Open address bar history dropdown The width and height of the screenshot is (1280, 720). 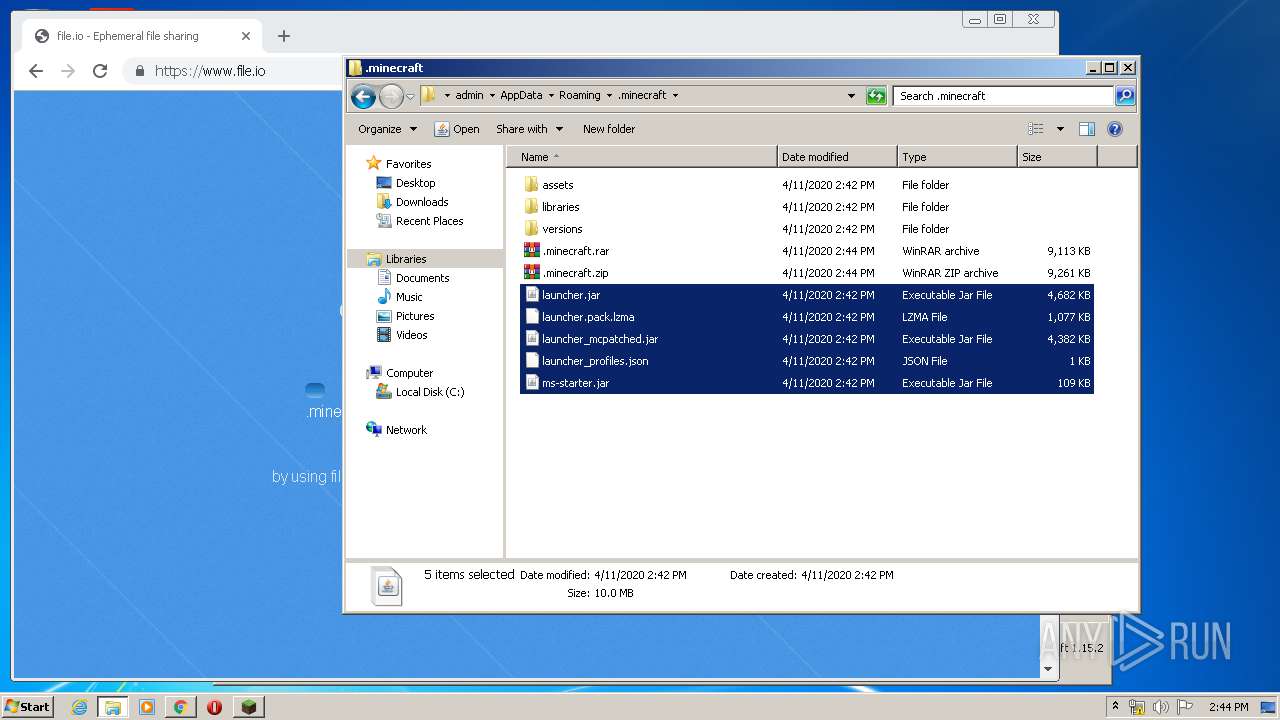852,96
